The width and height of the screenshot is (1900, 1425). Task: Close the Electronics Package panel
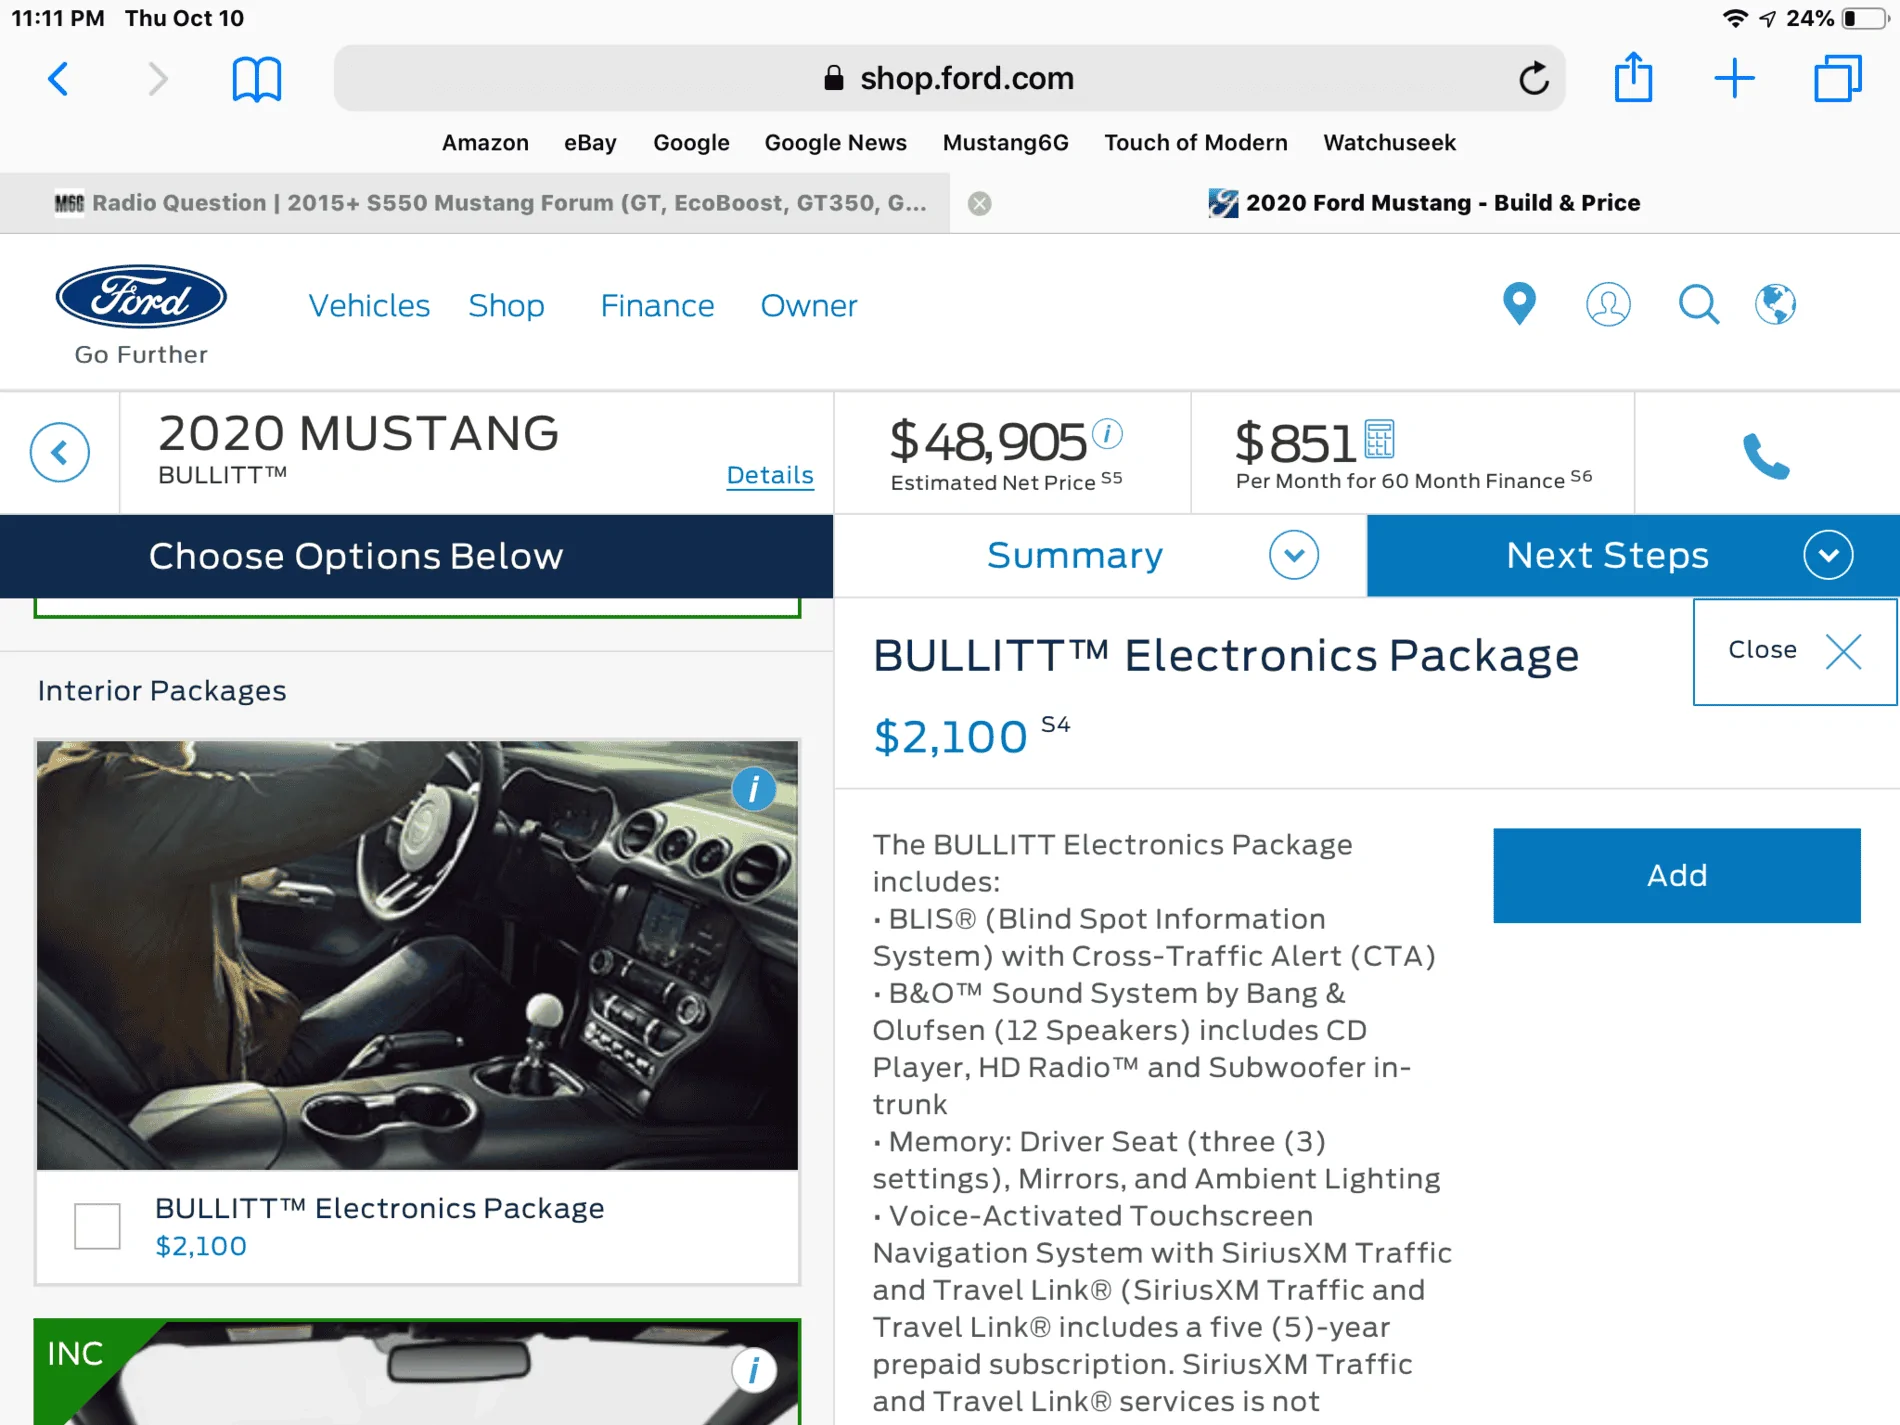[1794, 651]
